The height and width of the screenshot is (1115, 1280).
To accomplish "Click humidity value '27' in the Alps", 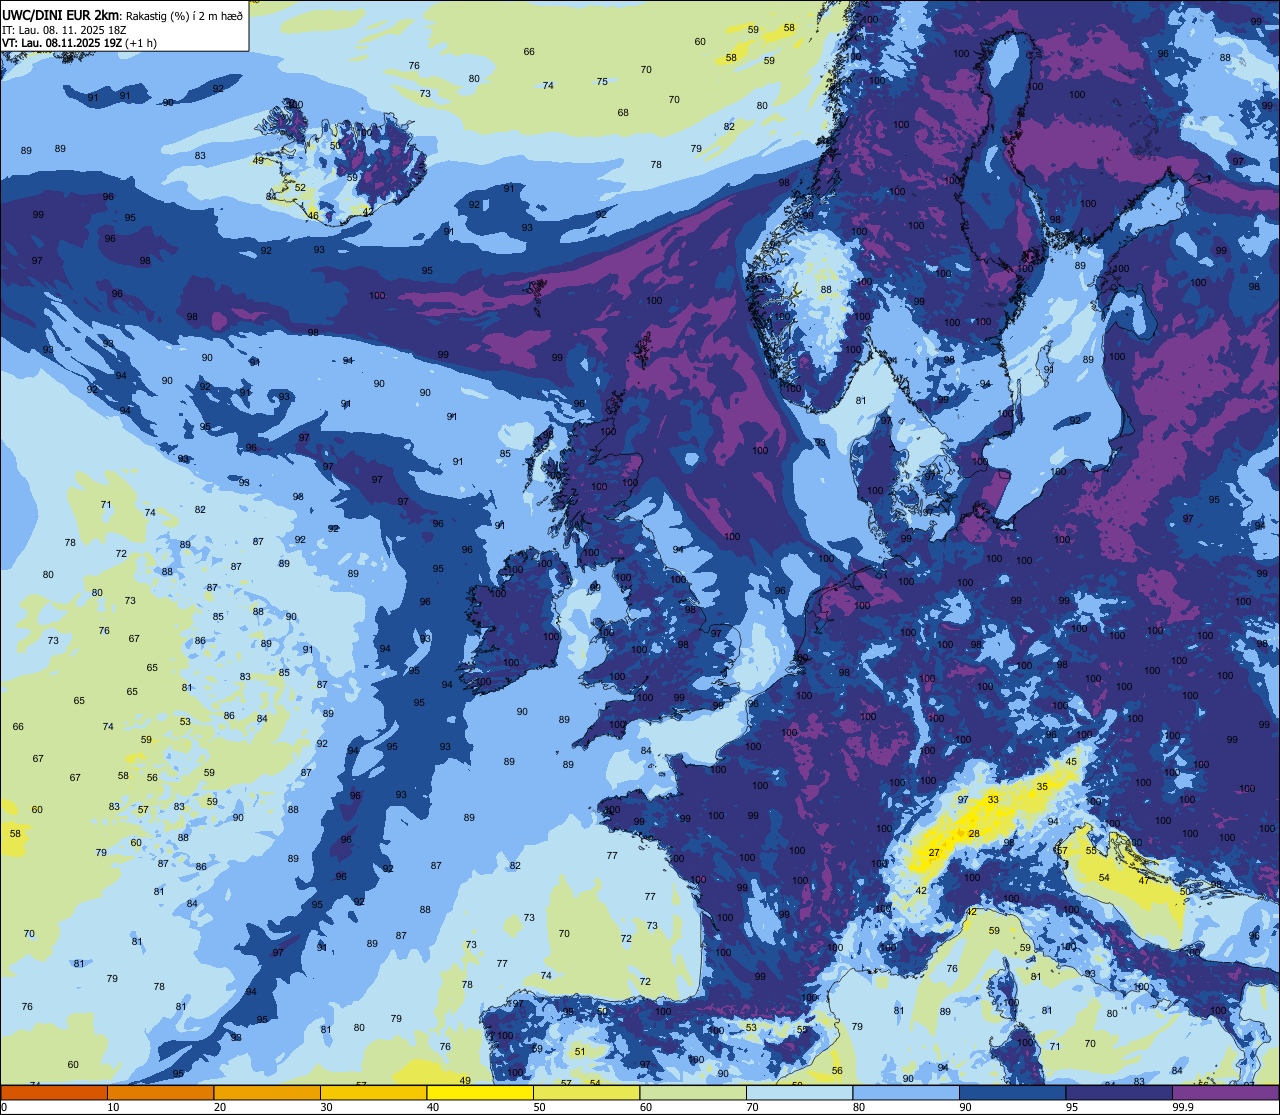I will pos(934,853).
